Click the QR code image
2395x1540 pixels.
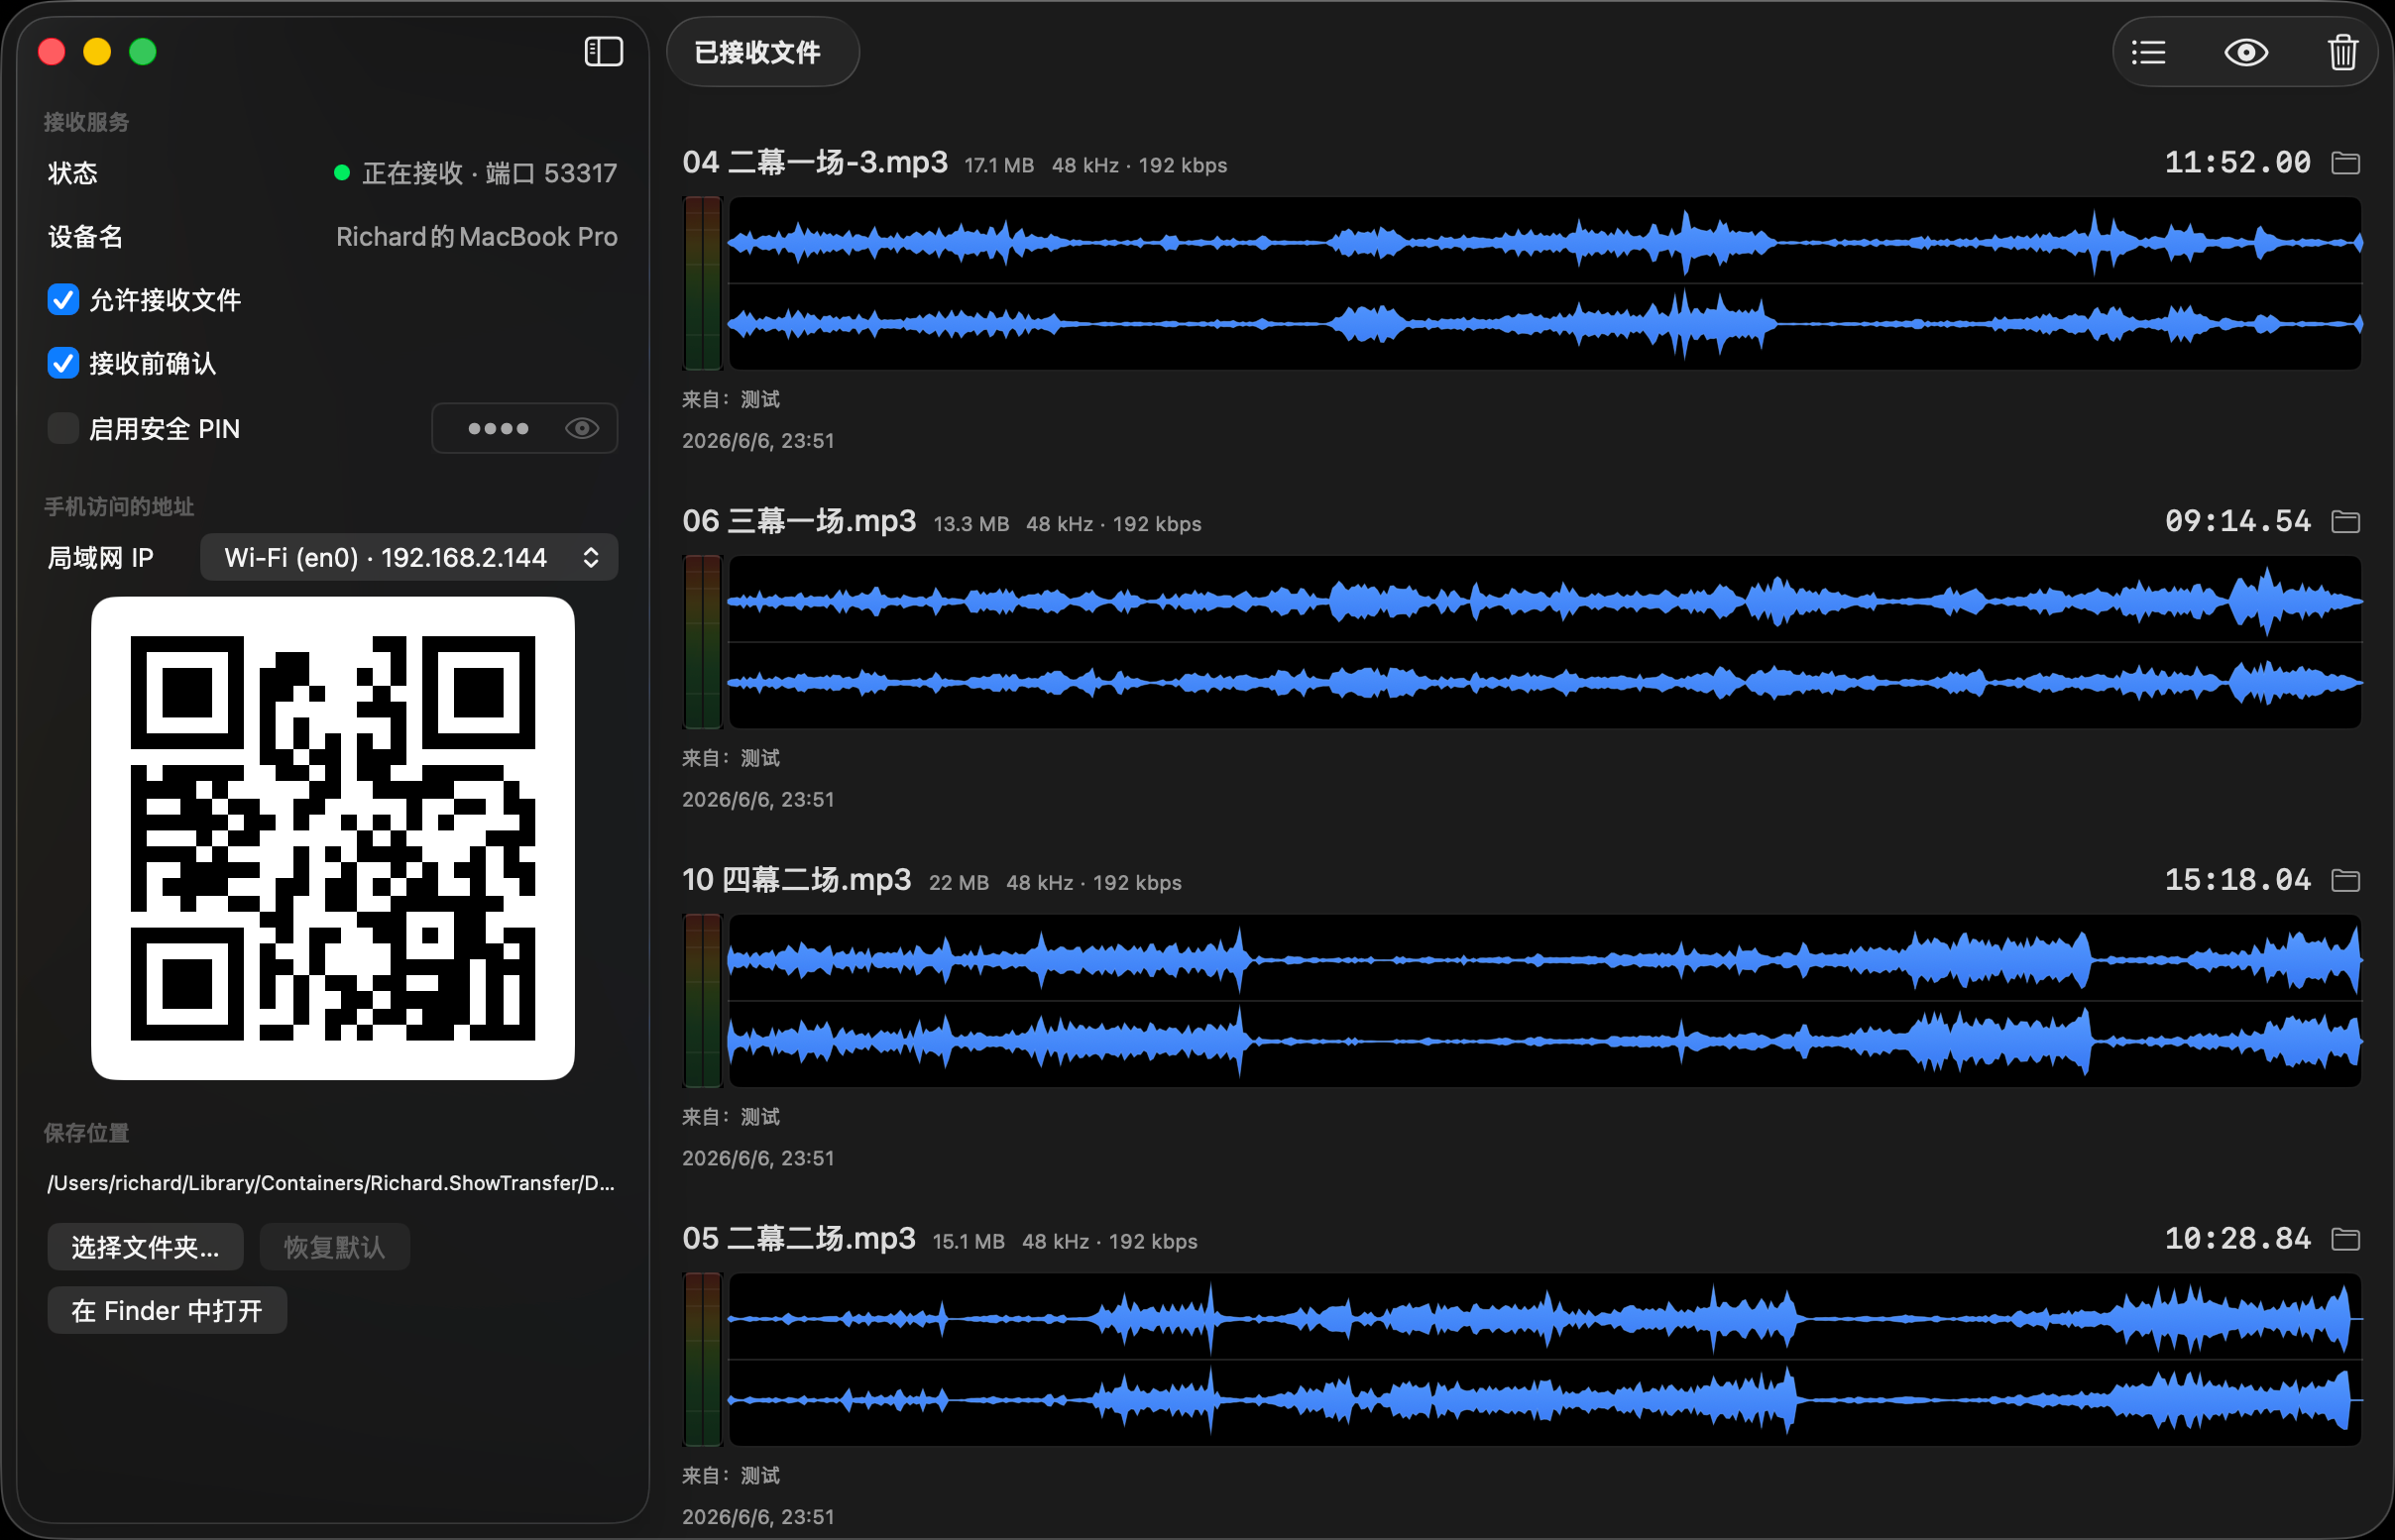[333, 838]
